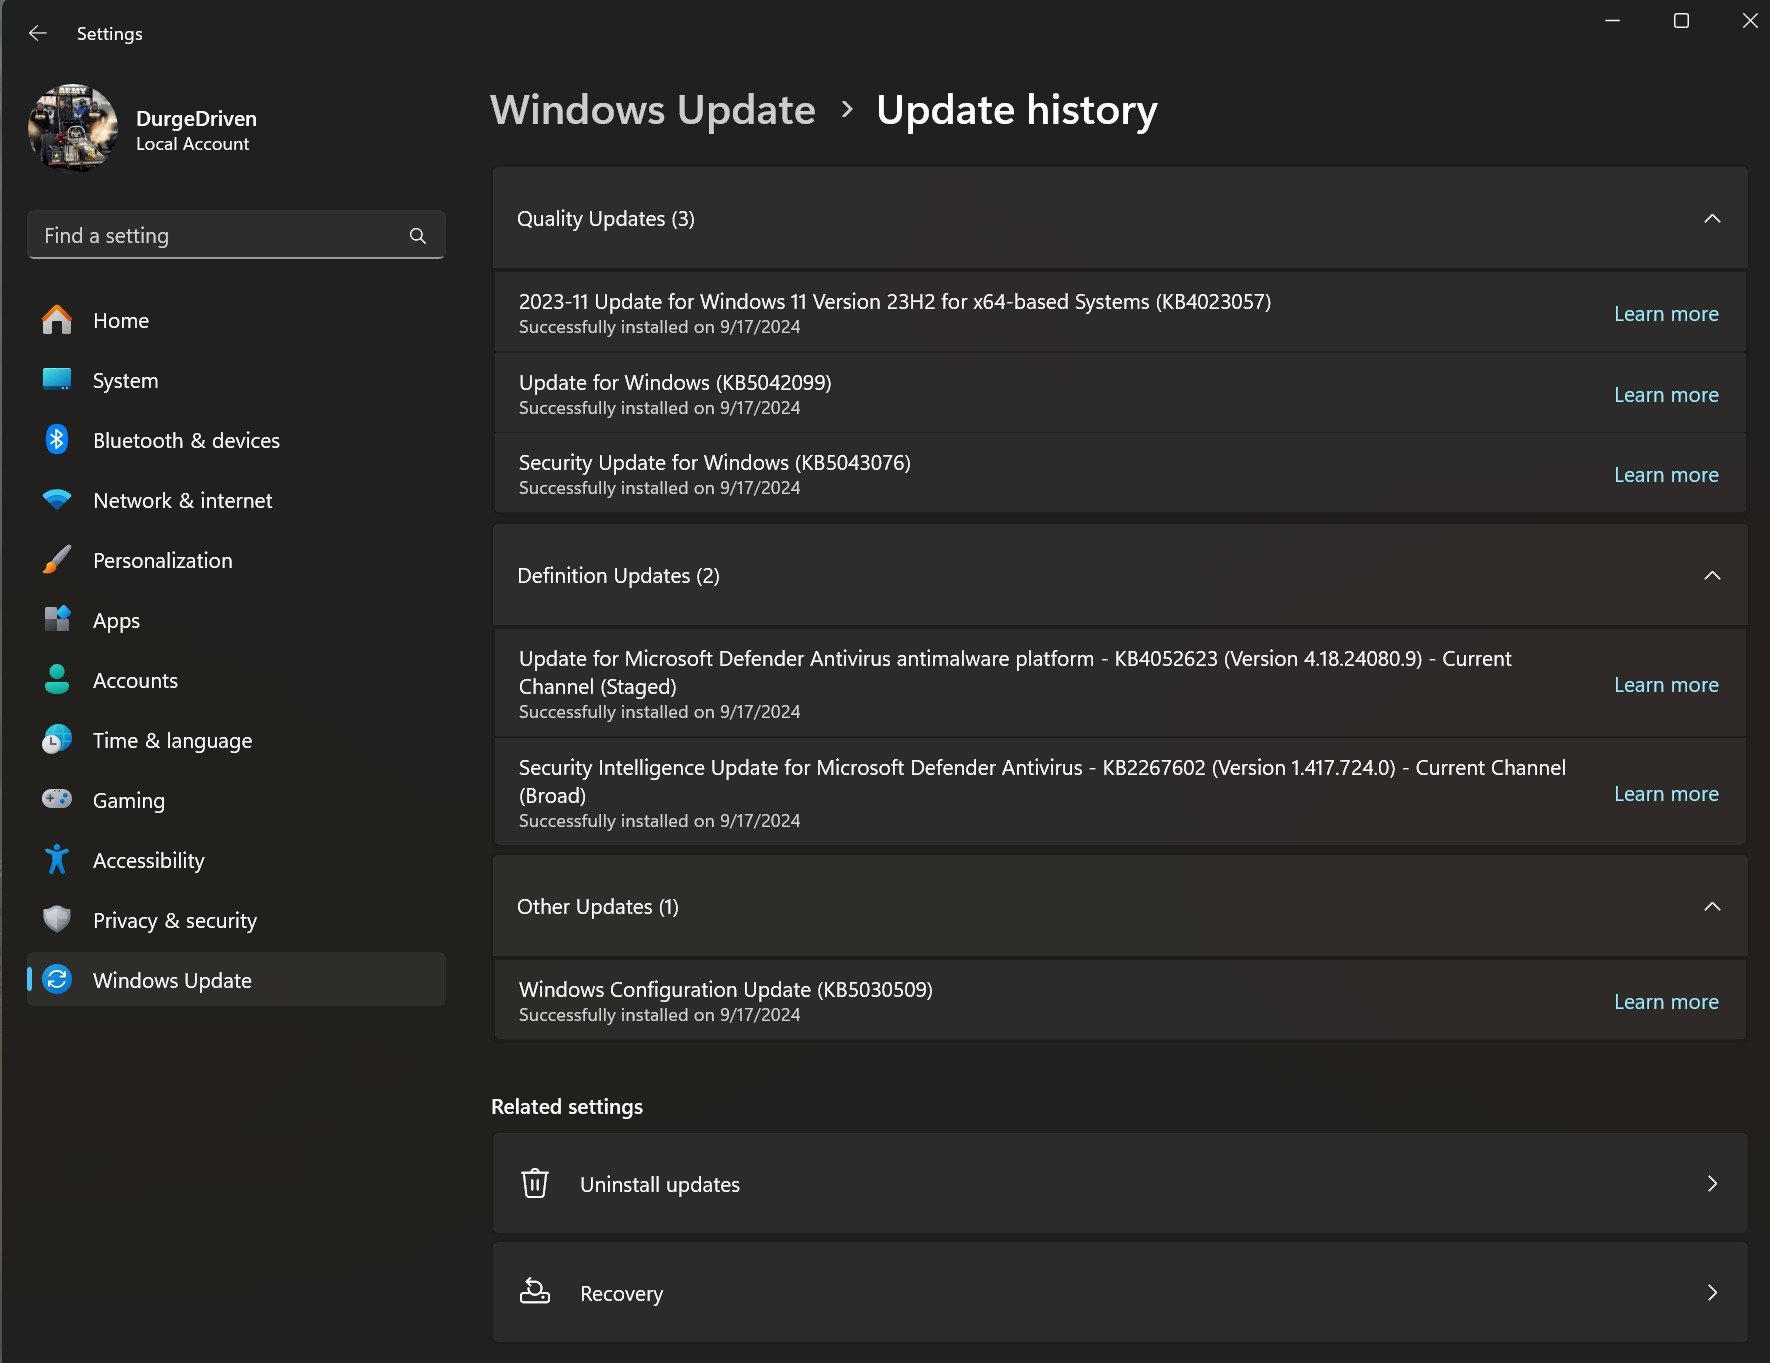Viewport: 1770px width, 1363px height.
Task: Learn more about Defender platform KB4052623
Action: 1666,685
